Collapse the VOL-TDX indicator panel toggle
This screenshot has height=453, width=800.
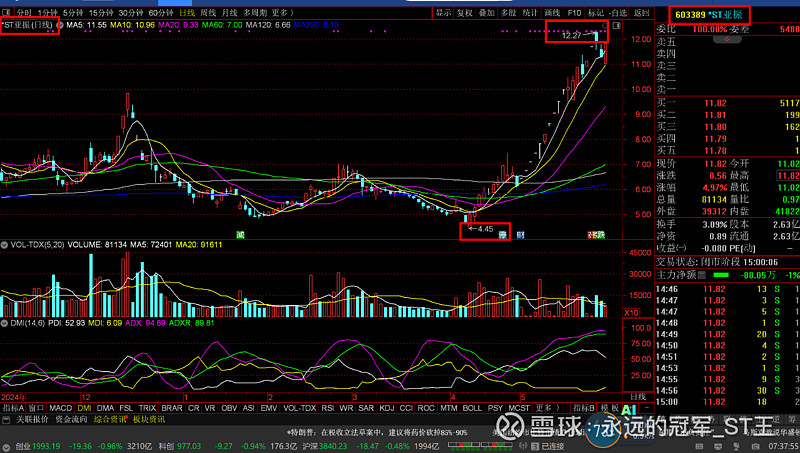point(4,245)
